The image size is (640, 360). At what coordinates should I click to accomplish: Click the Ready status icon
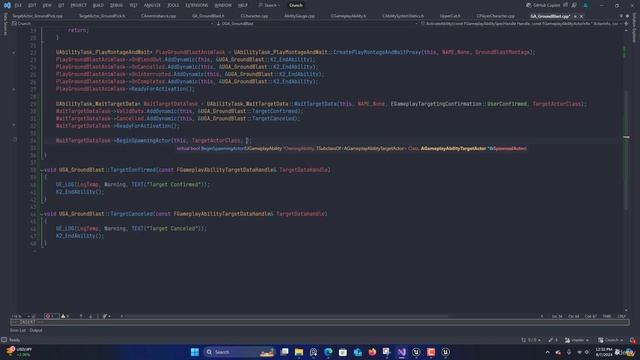coord(4,340)
